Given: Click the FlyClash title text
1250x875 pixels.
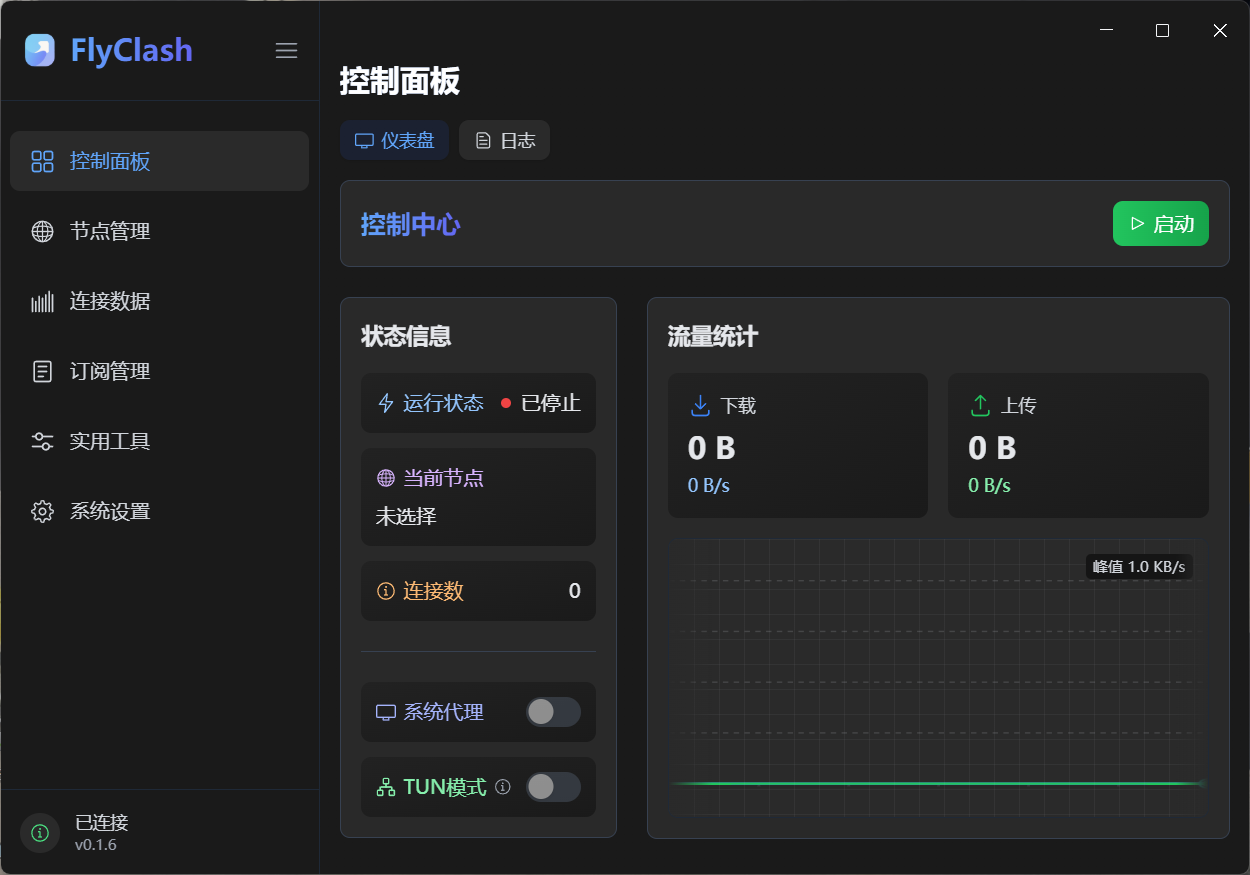Looking at the screenshot, I should [132, 50].
